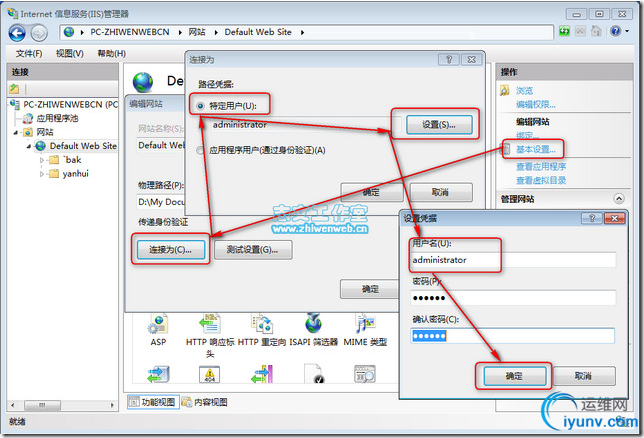Click the green refresh icon in address bar
Screen dimensions: 644x438
pos(564,31)
